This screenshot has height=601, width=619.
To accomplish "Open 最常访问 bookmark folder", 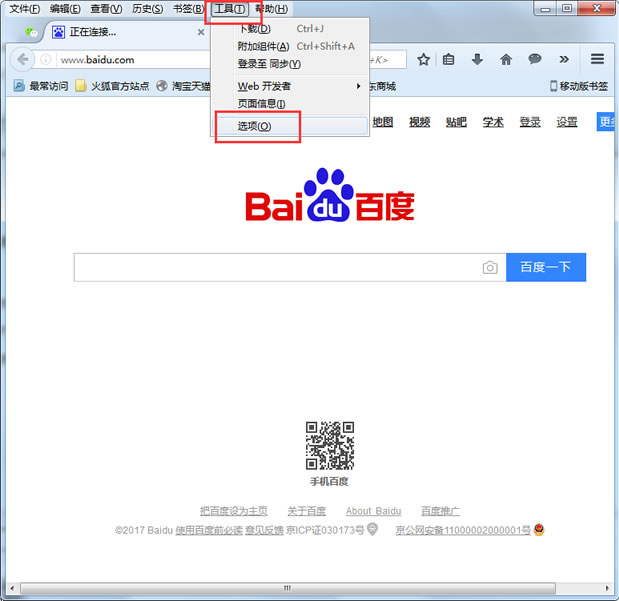I will [41, 86].
